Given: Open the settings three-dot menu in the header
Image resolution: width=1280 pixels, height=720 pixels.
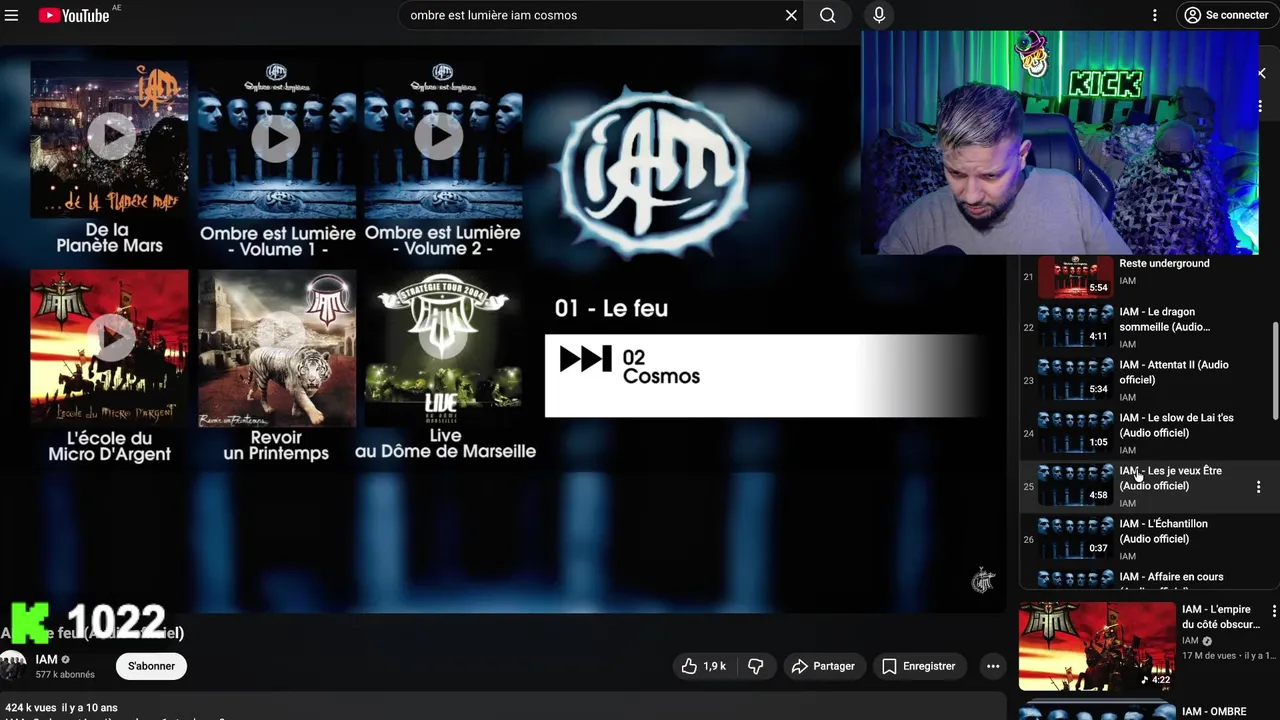Looking at the screenshot, I should (x=1155, y=15).
